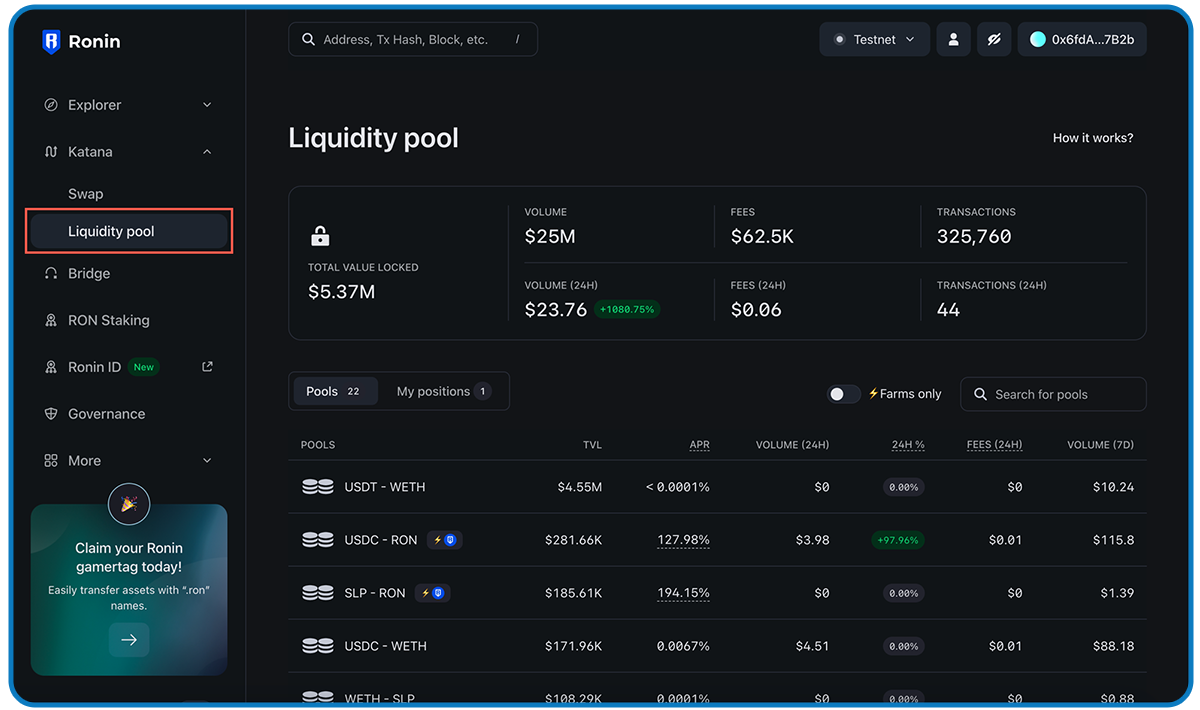Viewport: 1200px width, 710px height.
Task: Click the $115.8 7D volume value
Action: pyautogui.click(x=1114, y=540)
